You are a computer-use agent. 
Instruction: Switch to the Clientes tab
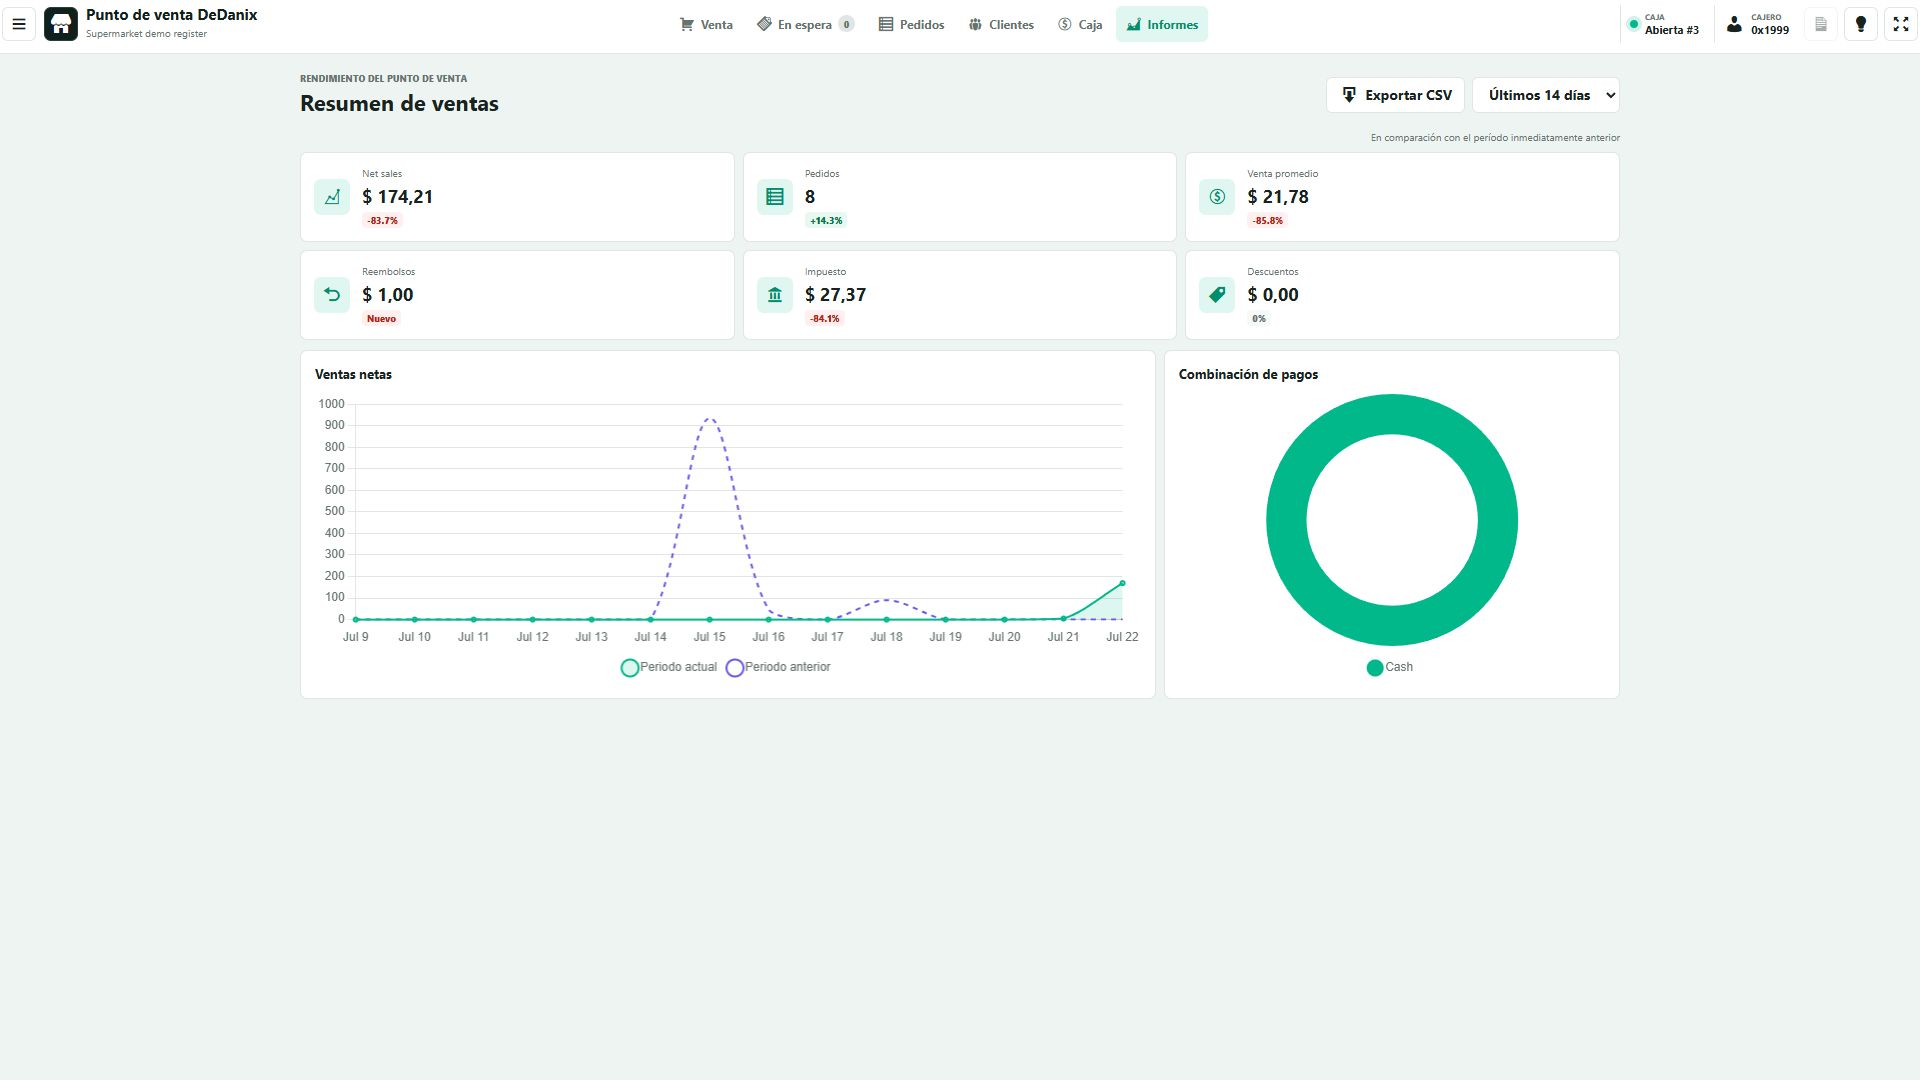pyautogui.click(x=1001, y=24)
